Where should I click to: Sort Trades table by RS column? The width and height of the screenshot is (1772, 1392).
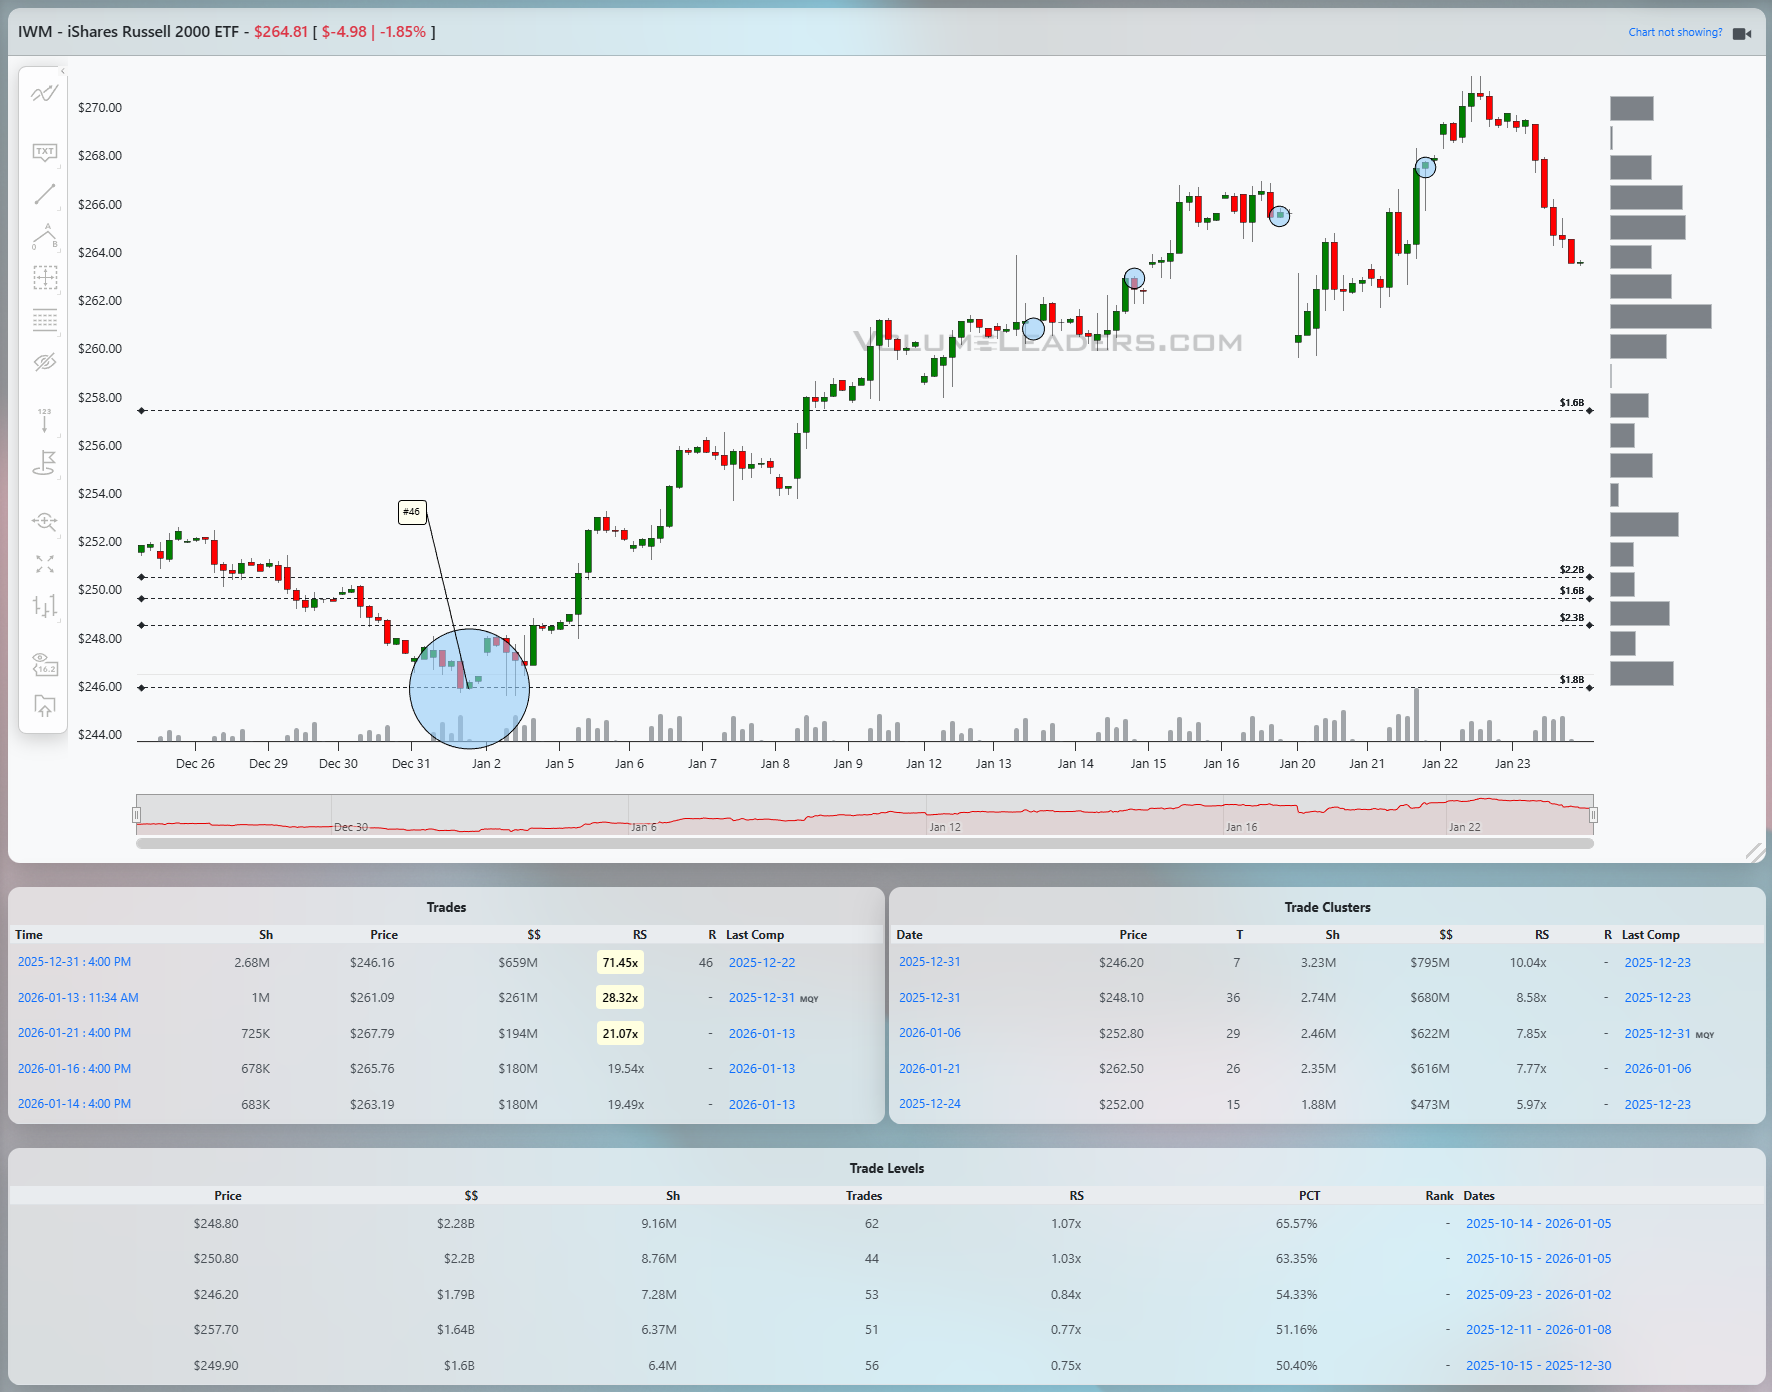click(640, 935)
